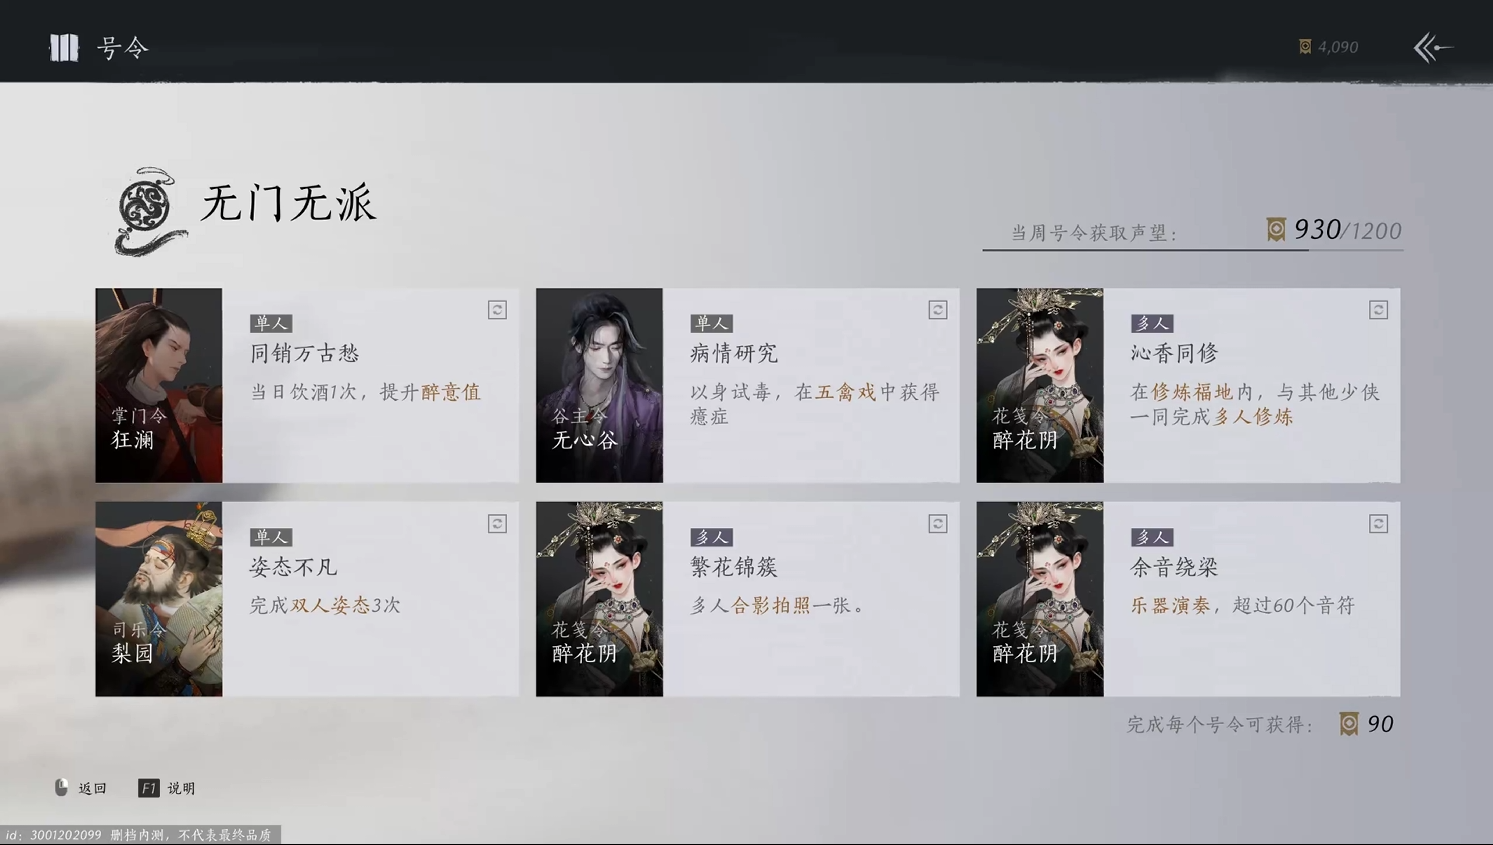
Task: Open the 修炼福地 highlighted link
Action: coord(1192,392)
